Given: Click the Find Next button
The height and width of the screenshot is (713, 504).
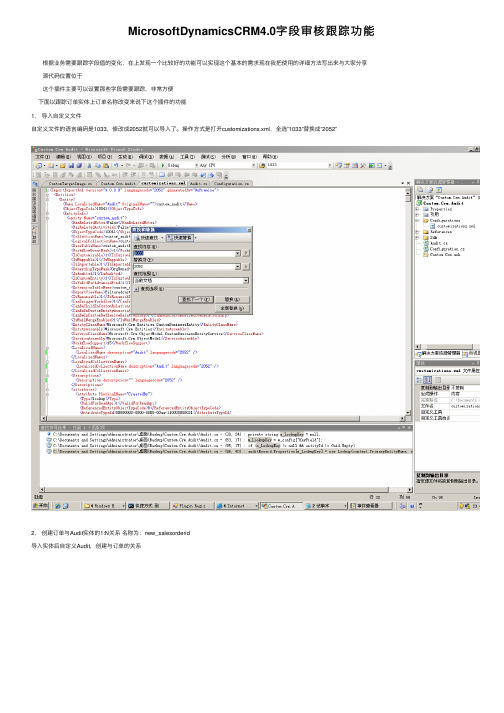Looking at the screenshot, I should point(196,299).
